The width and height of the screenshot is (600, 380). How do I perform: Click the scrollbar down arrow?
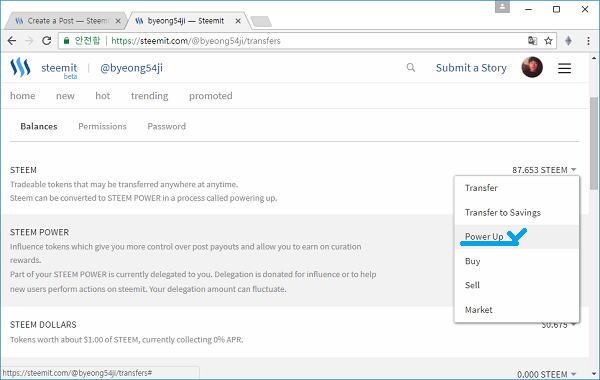[x=593, y=374]
